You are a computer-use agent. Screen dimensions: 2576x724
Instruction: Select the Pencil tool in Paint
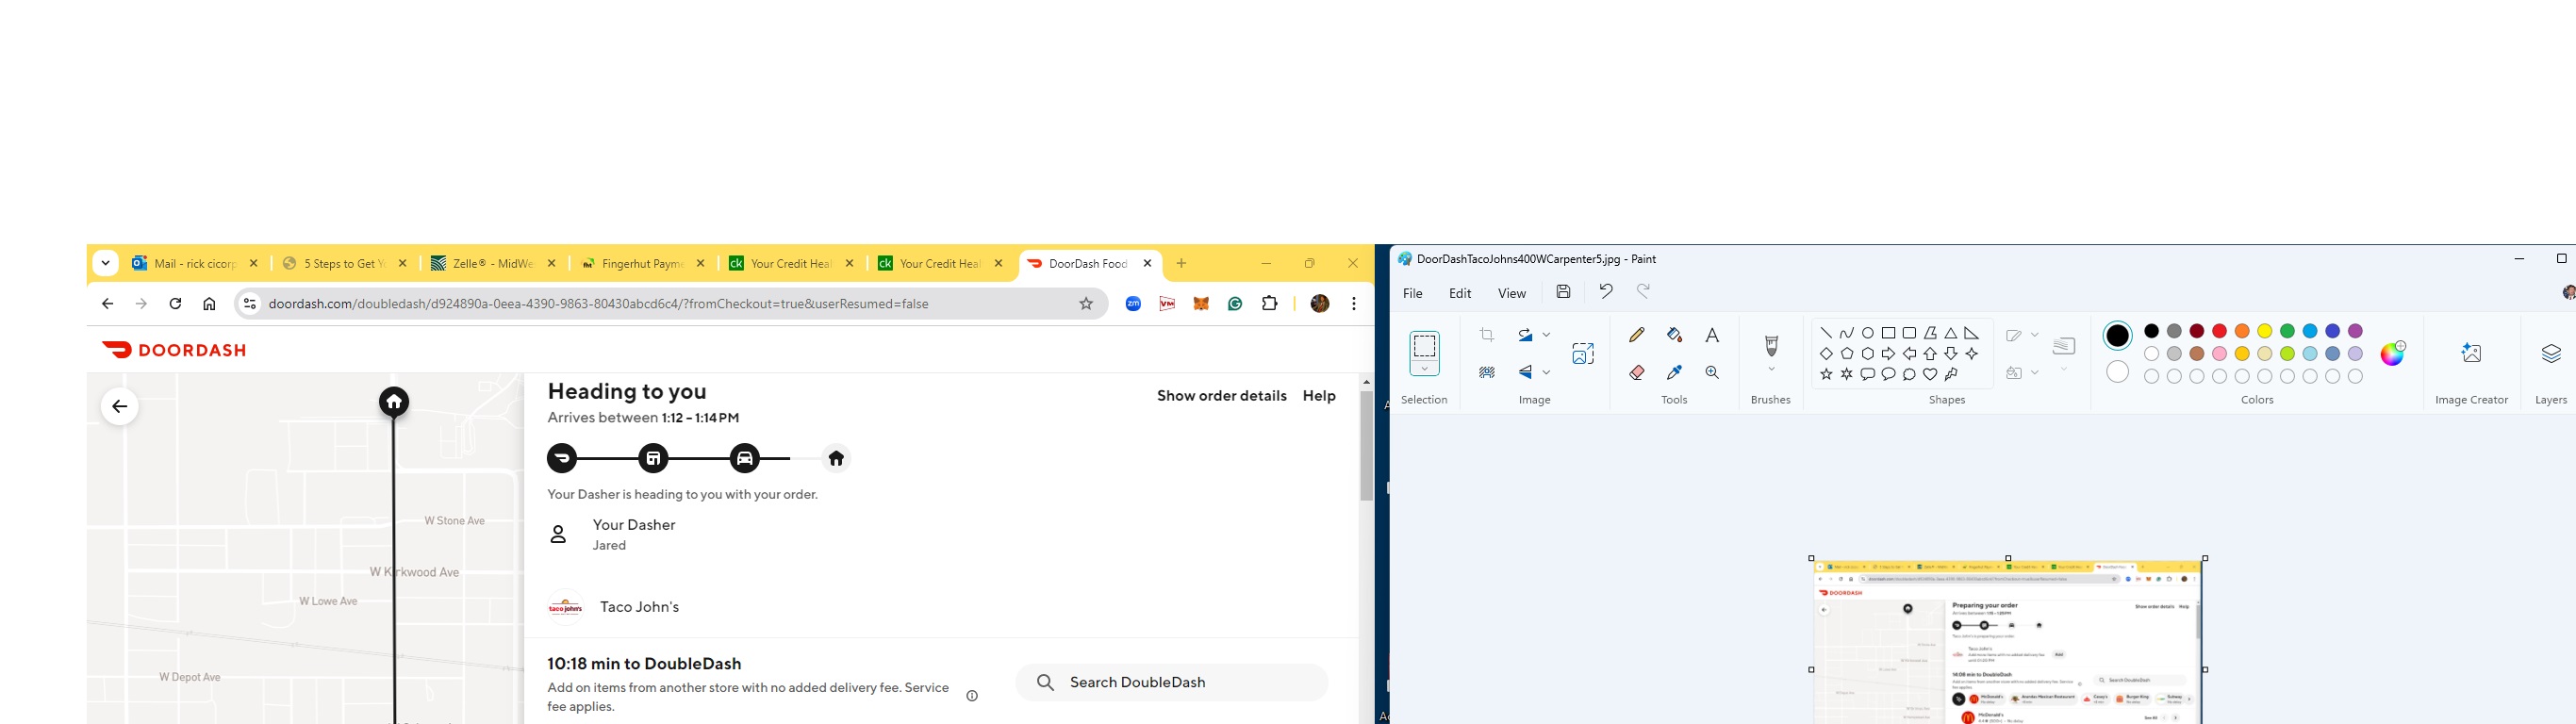coord(1636,335)
